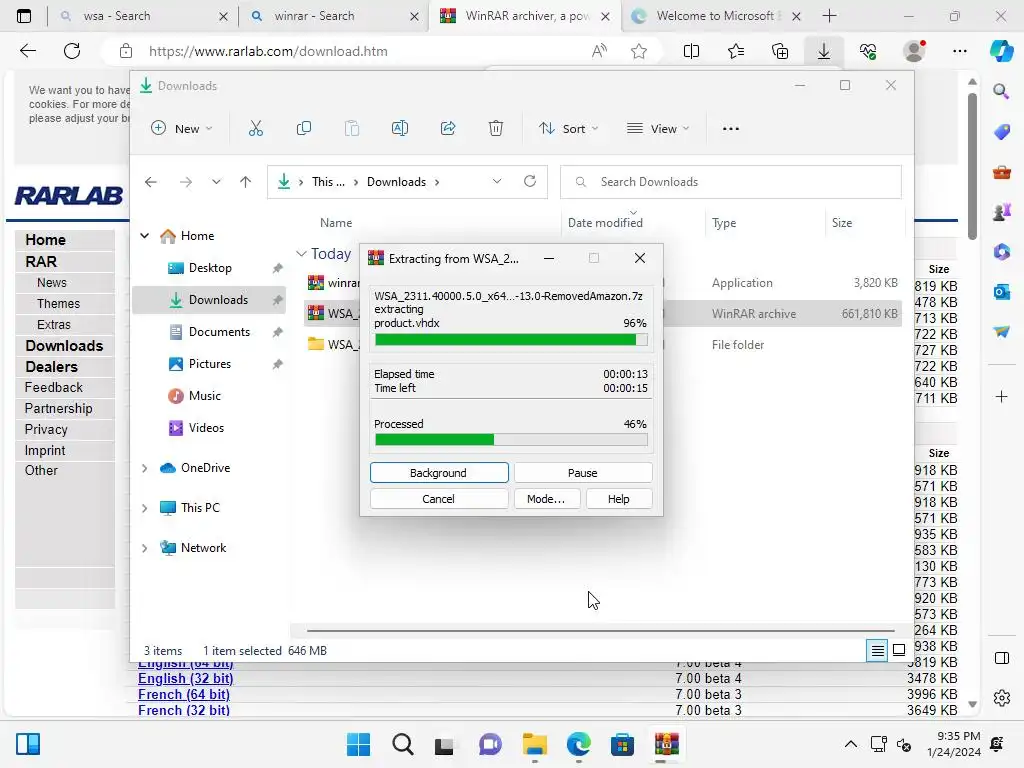The width and height of the screenshot is (1024, 768).
Task: Open Outlook icon in Edge sidebar
Action: [1001, 291]
